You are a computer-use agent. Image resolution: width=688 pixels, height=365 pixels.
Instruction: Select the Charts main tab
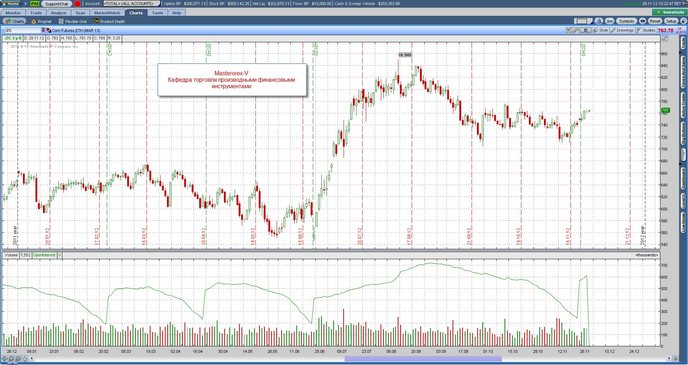click(136, 13)
